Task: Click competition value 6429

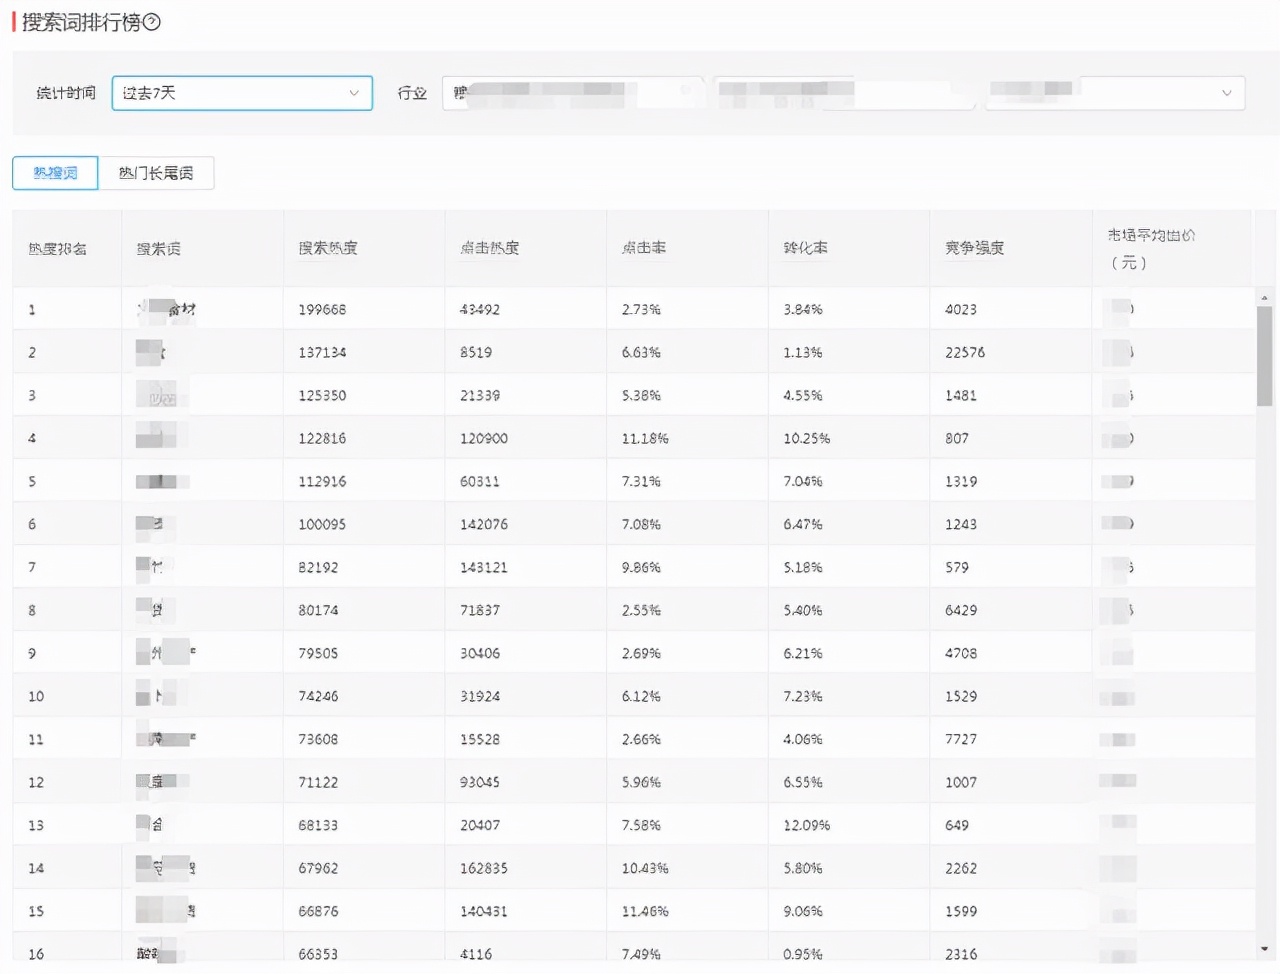Action: click(961, 611)
